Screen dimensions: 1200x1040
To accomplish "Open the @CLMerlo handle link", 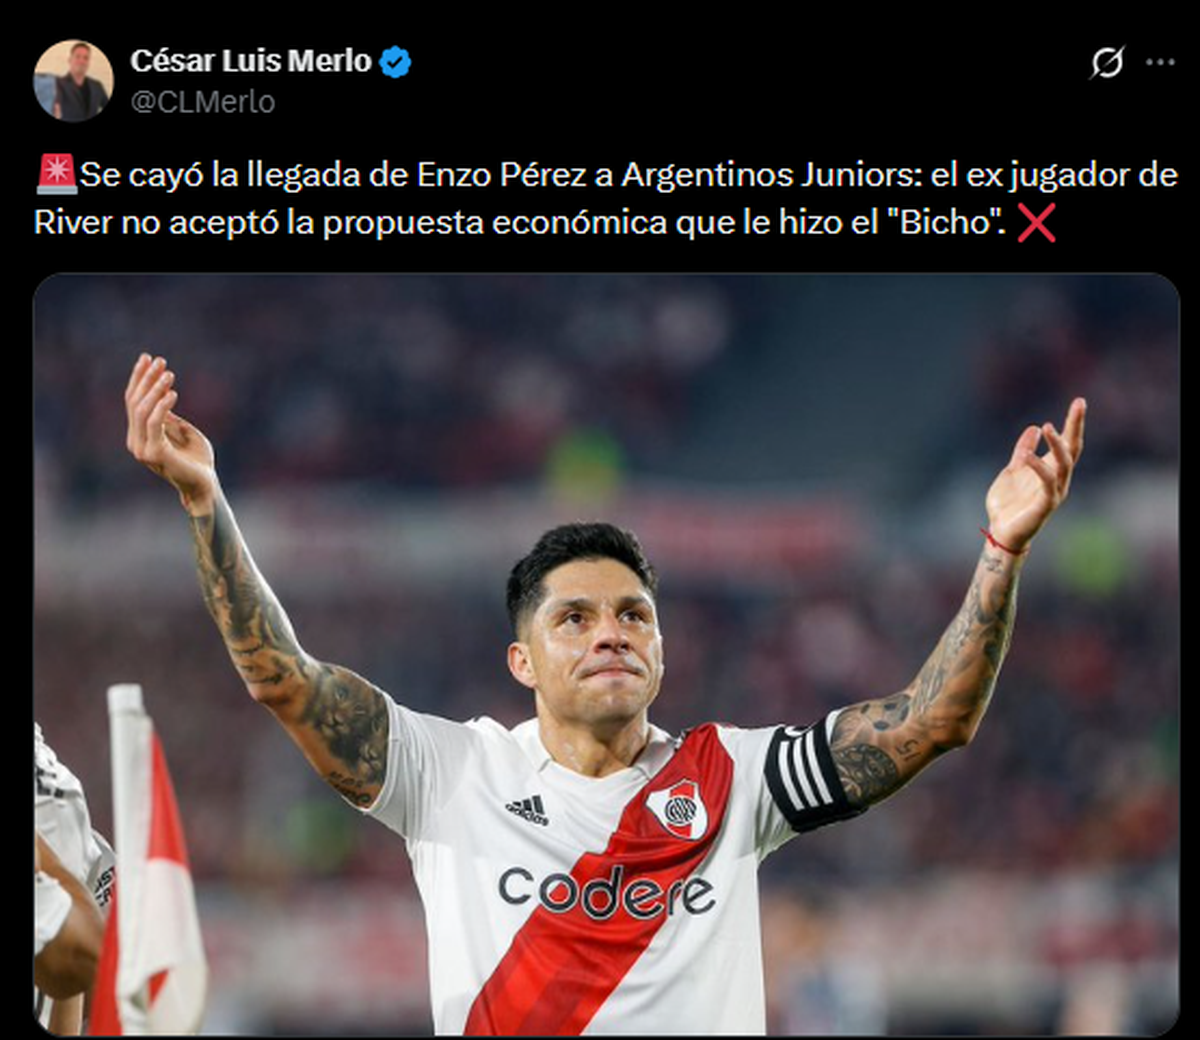I will coord(203,102).
